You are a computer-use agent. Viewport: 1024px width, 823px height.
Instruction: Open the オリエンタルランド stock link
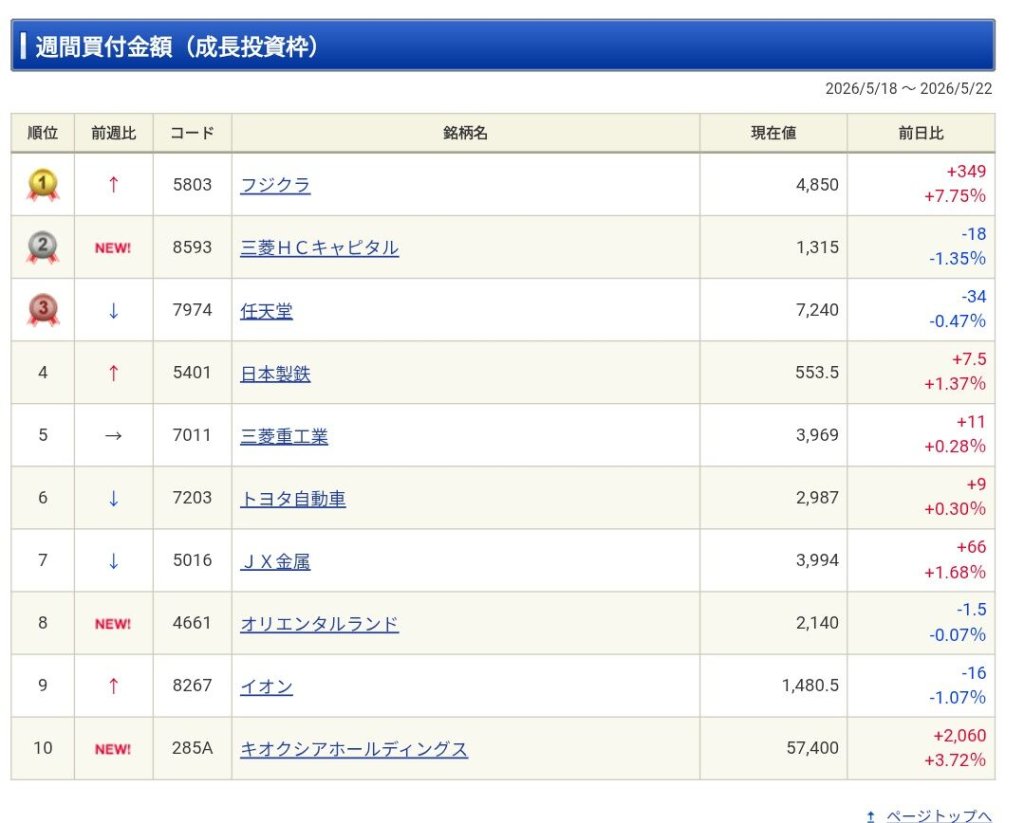coord(319,624)
